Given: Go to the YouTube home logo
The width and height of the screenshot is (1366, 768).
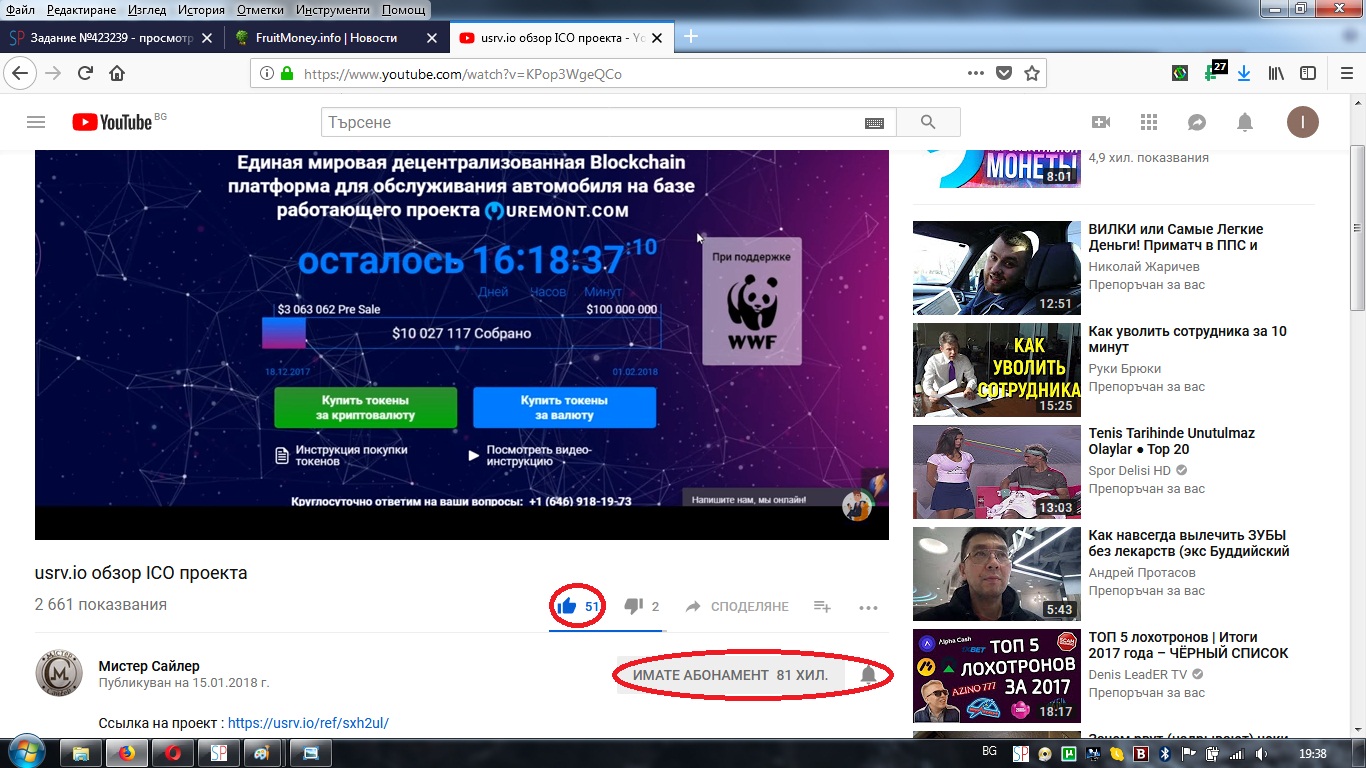Looking at the screenshot, I should [x=112, y=122].
